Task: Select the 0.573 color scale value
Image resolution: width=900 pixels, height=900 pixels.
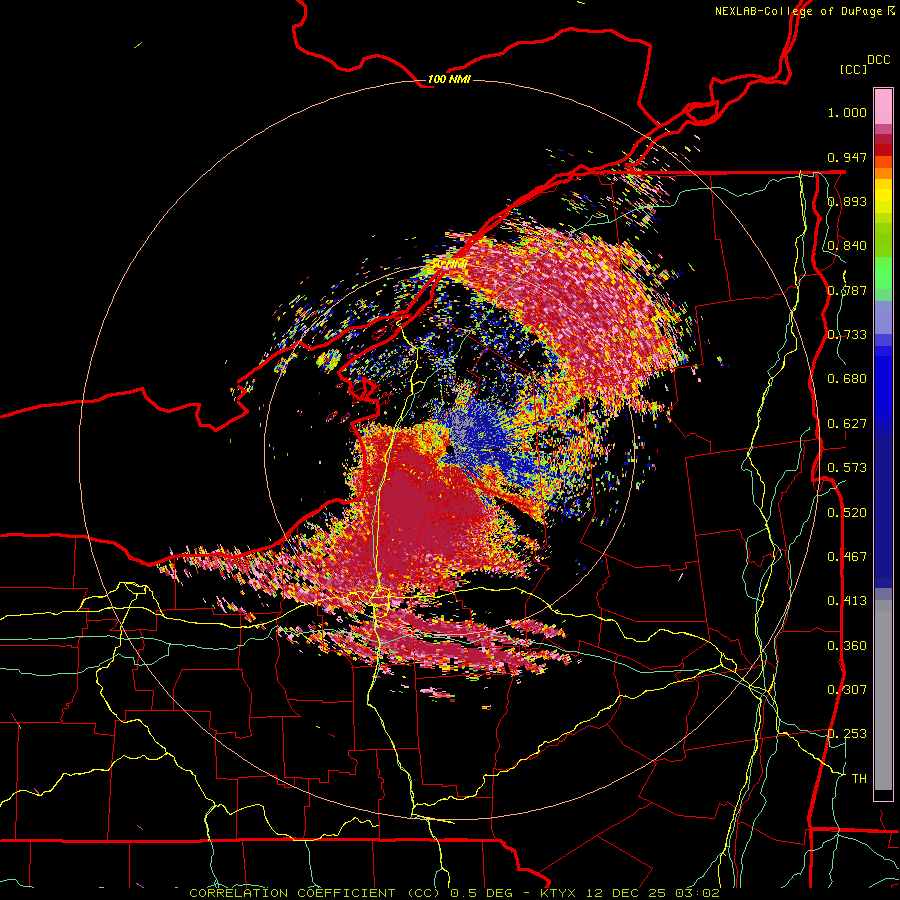Action: point(847,468)
